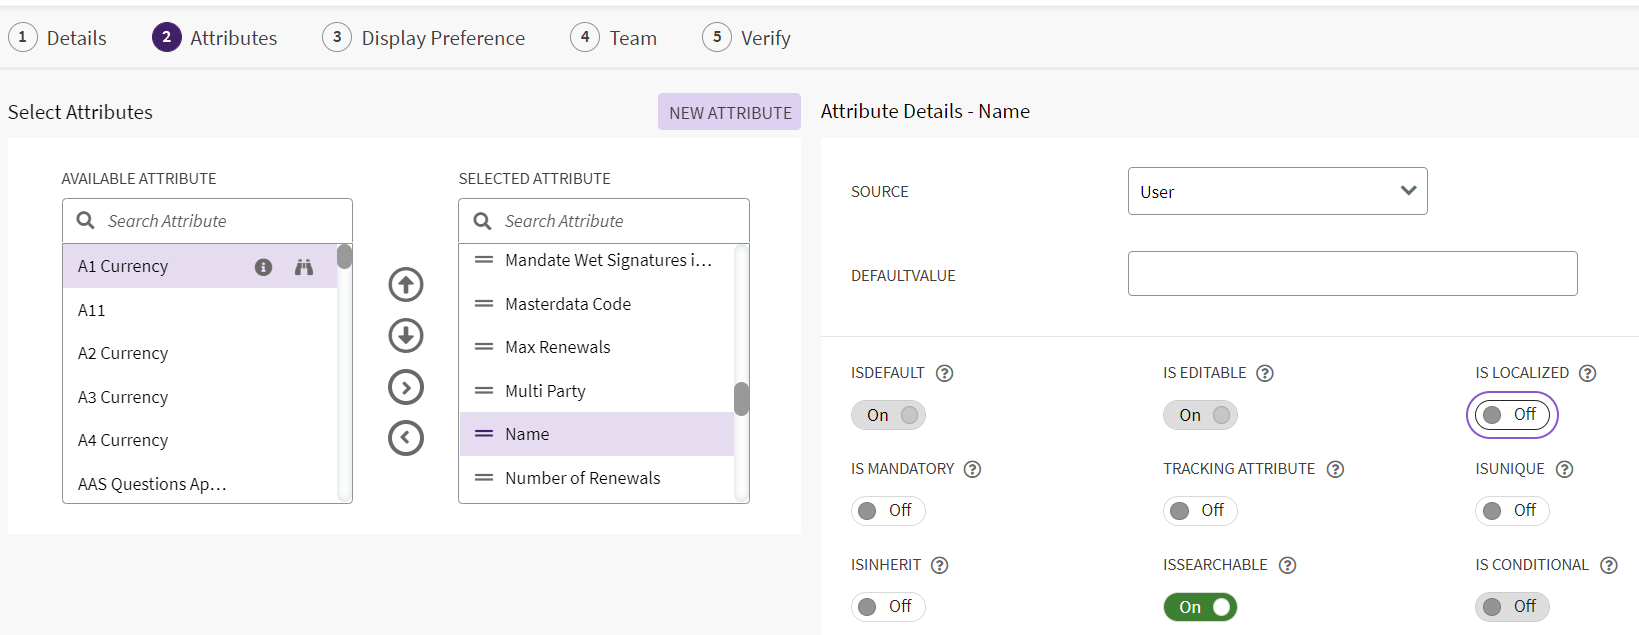The width and height of the screenshot is (1639, 635).
Task: Turn off the ISSEARCHABLE toggle
Action: tap(1200, 607)
